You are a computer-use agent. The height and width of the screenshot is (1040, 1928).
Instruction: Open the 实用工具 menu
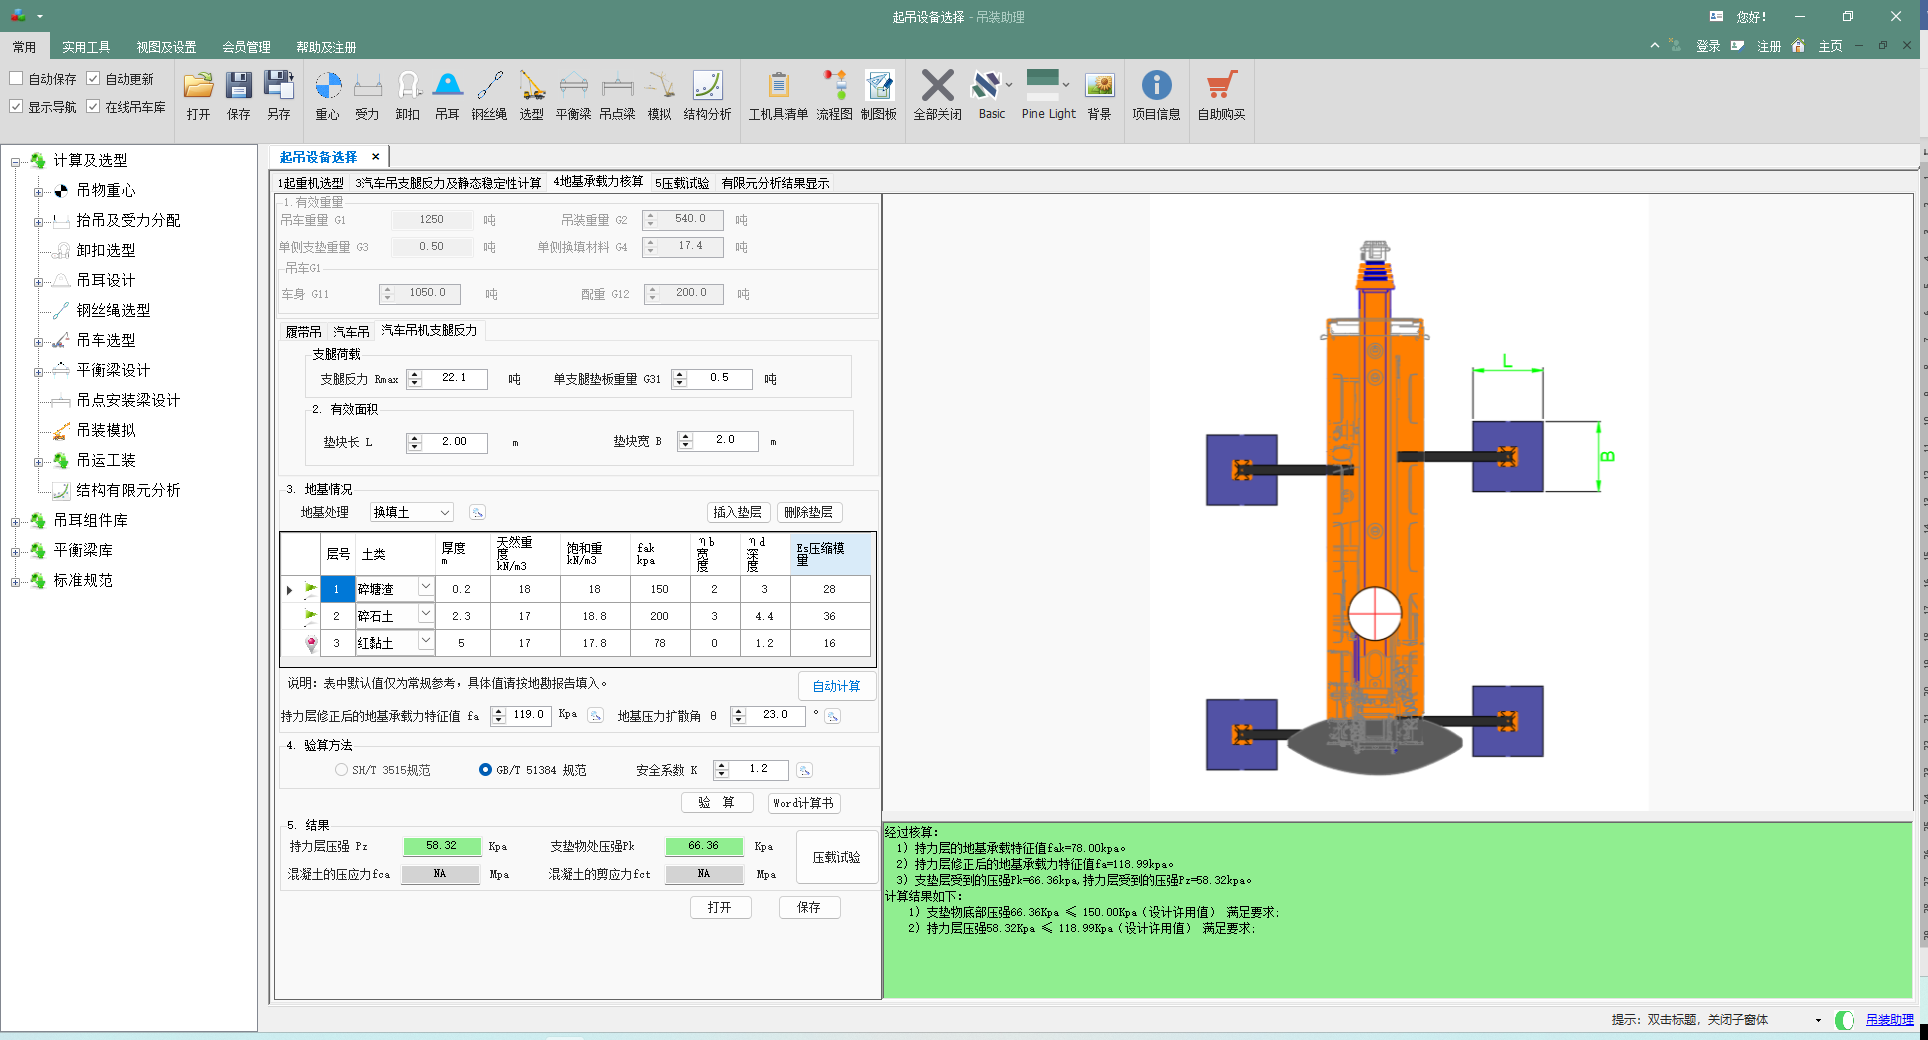[x=86, y=47]
